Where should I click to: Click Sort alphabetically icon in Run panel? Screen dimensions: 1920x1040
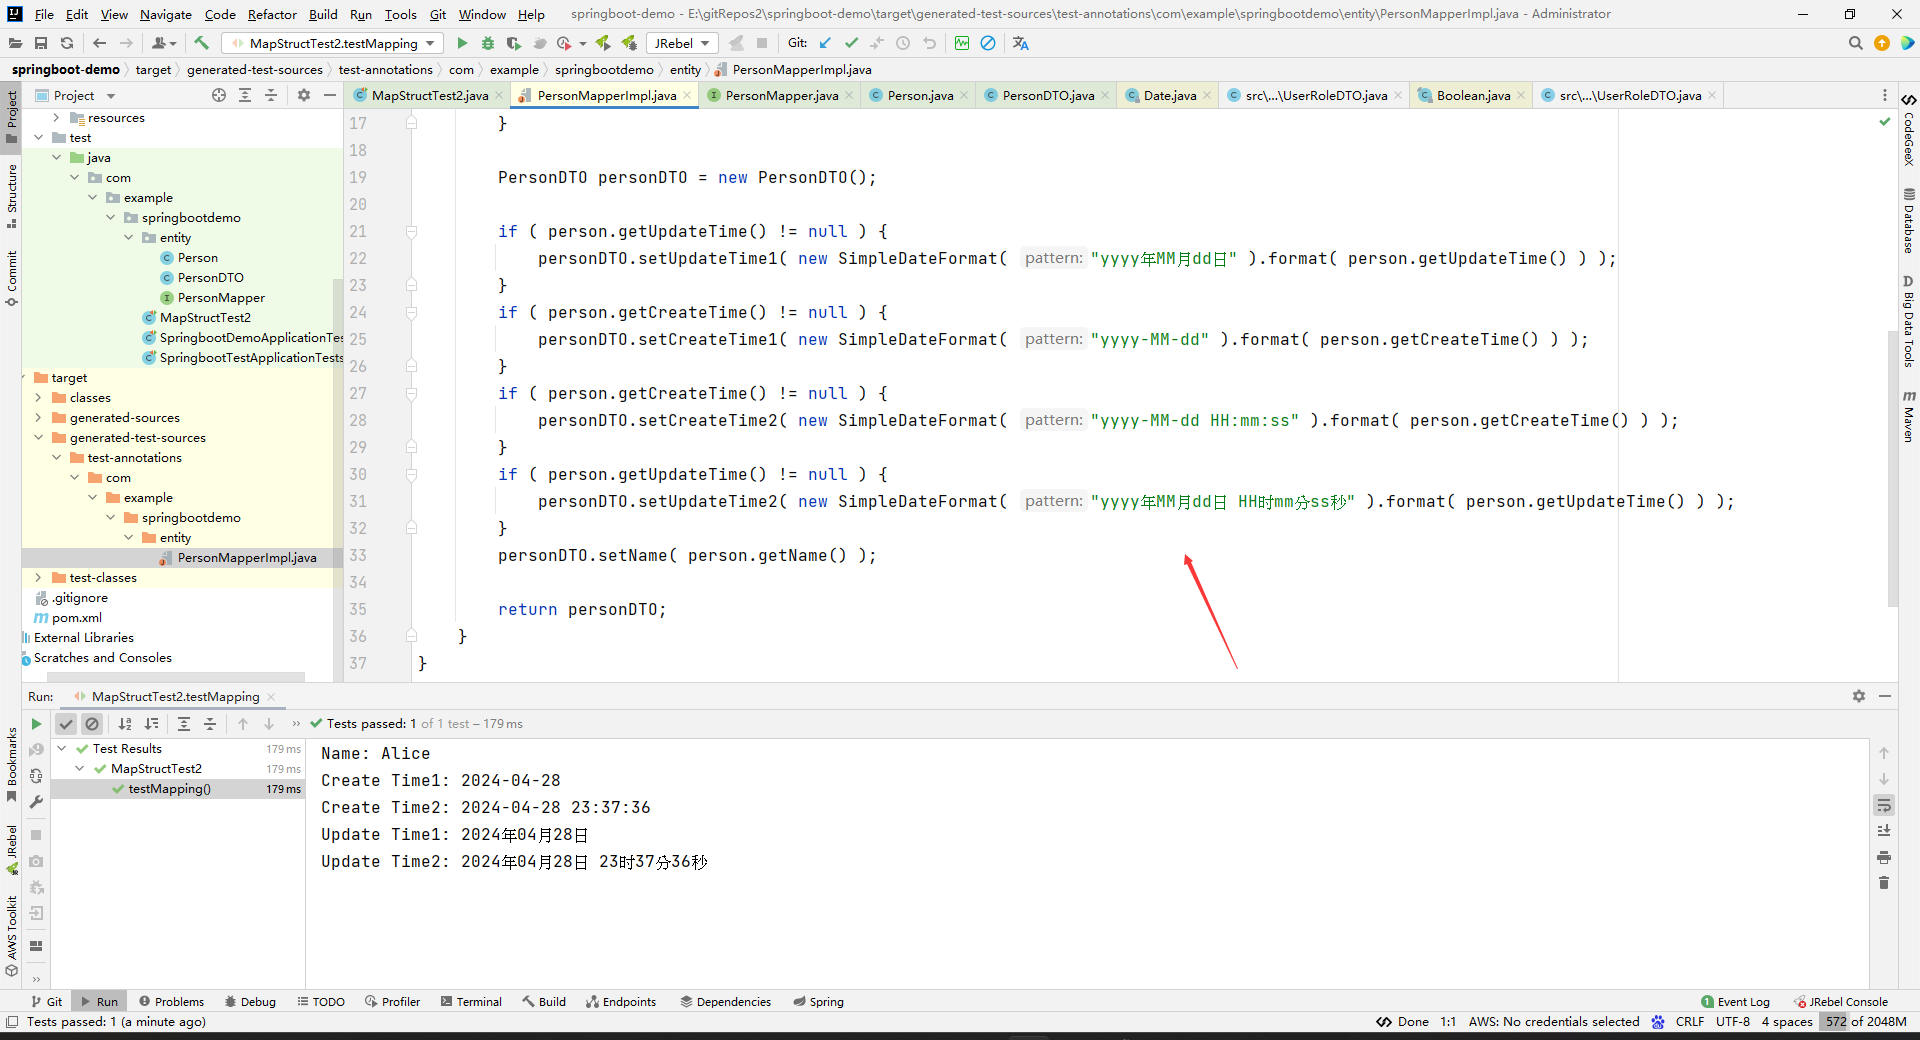tap(125, 724)
